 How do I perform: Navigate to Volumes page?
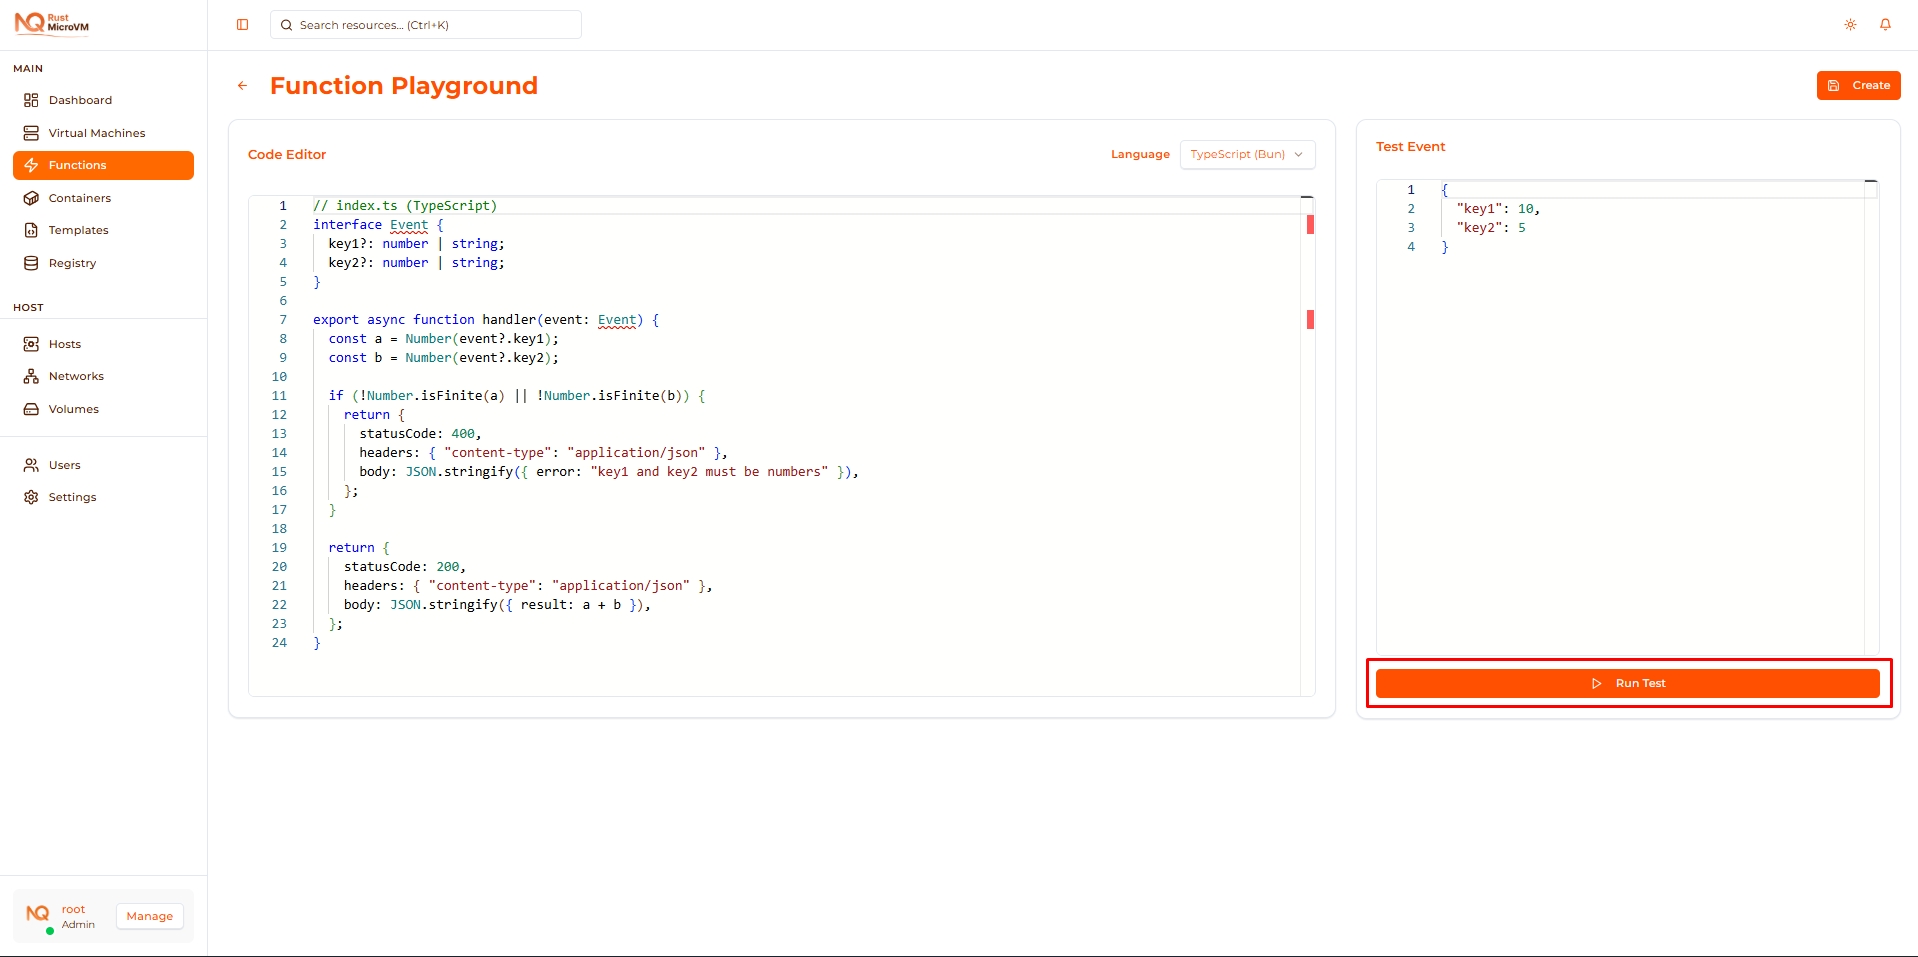(x=73, y=409)
